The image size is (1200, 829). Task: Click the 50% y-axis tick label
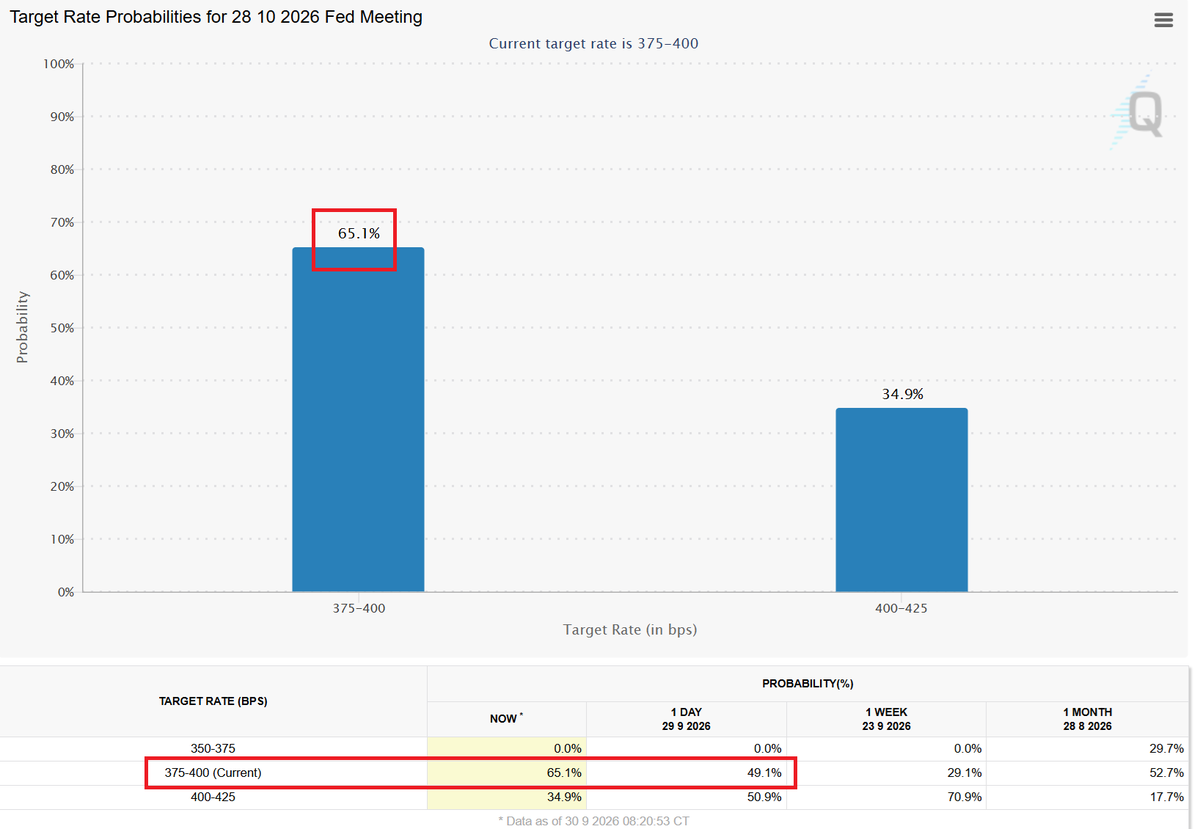coord(62,328)
